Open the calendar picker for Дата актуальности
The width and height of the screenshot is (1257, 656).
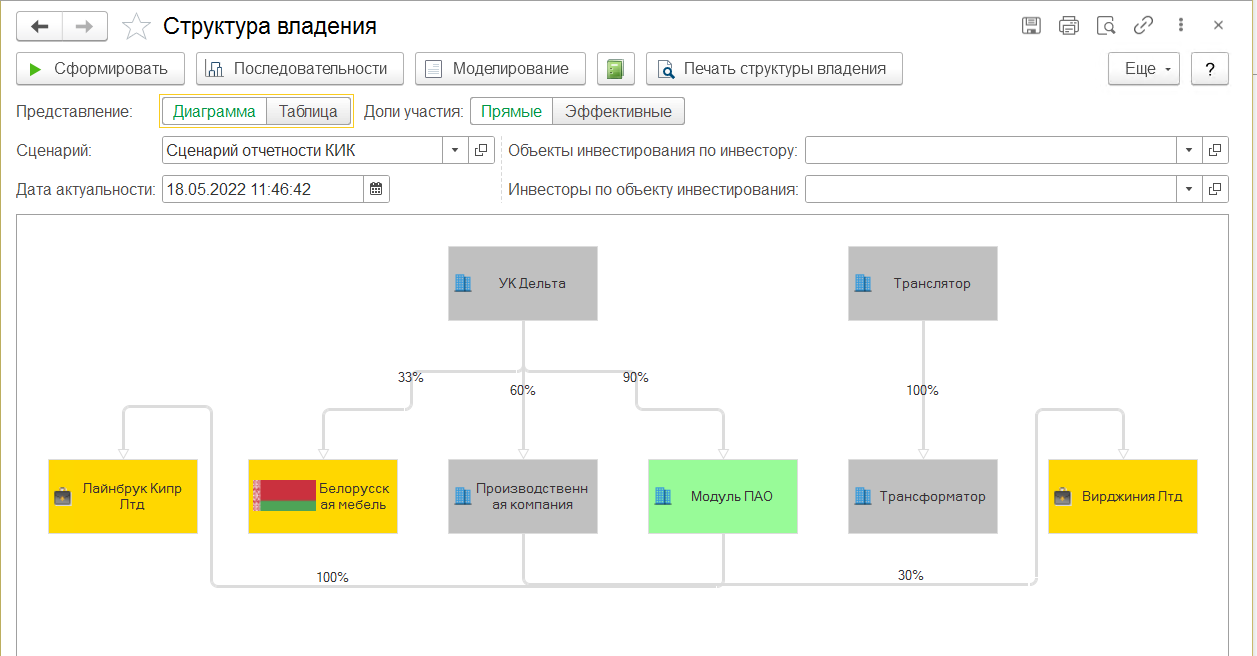pos(376,189)
